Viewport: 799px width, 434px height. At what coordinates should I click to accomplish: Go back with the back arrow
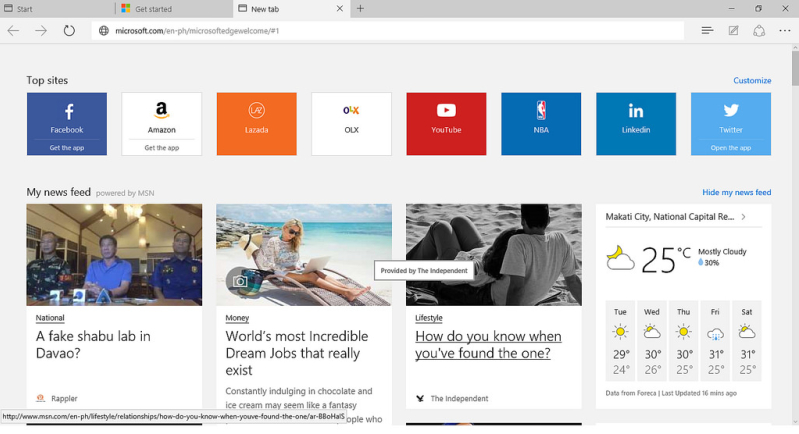tap(13, 31)
